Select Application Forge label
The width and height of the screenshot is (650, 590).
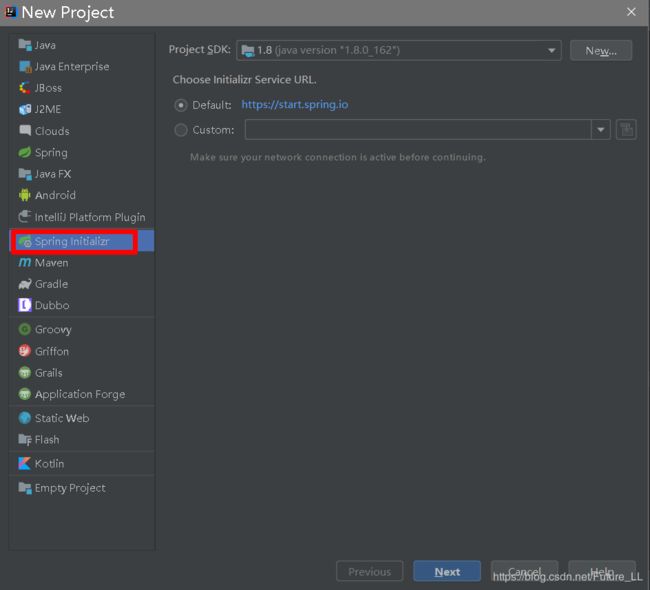[80, 394]
